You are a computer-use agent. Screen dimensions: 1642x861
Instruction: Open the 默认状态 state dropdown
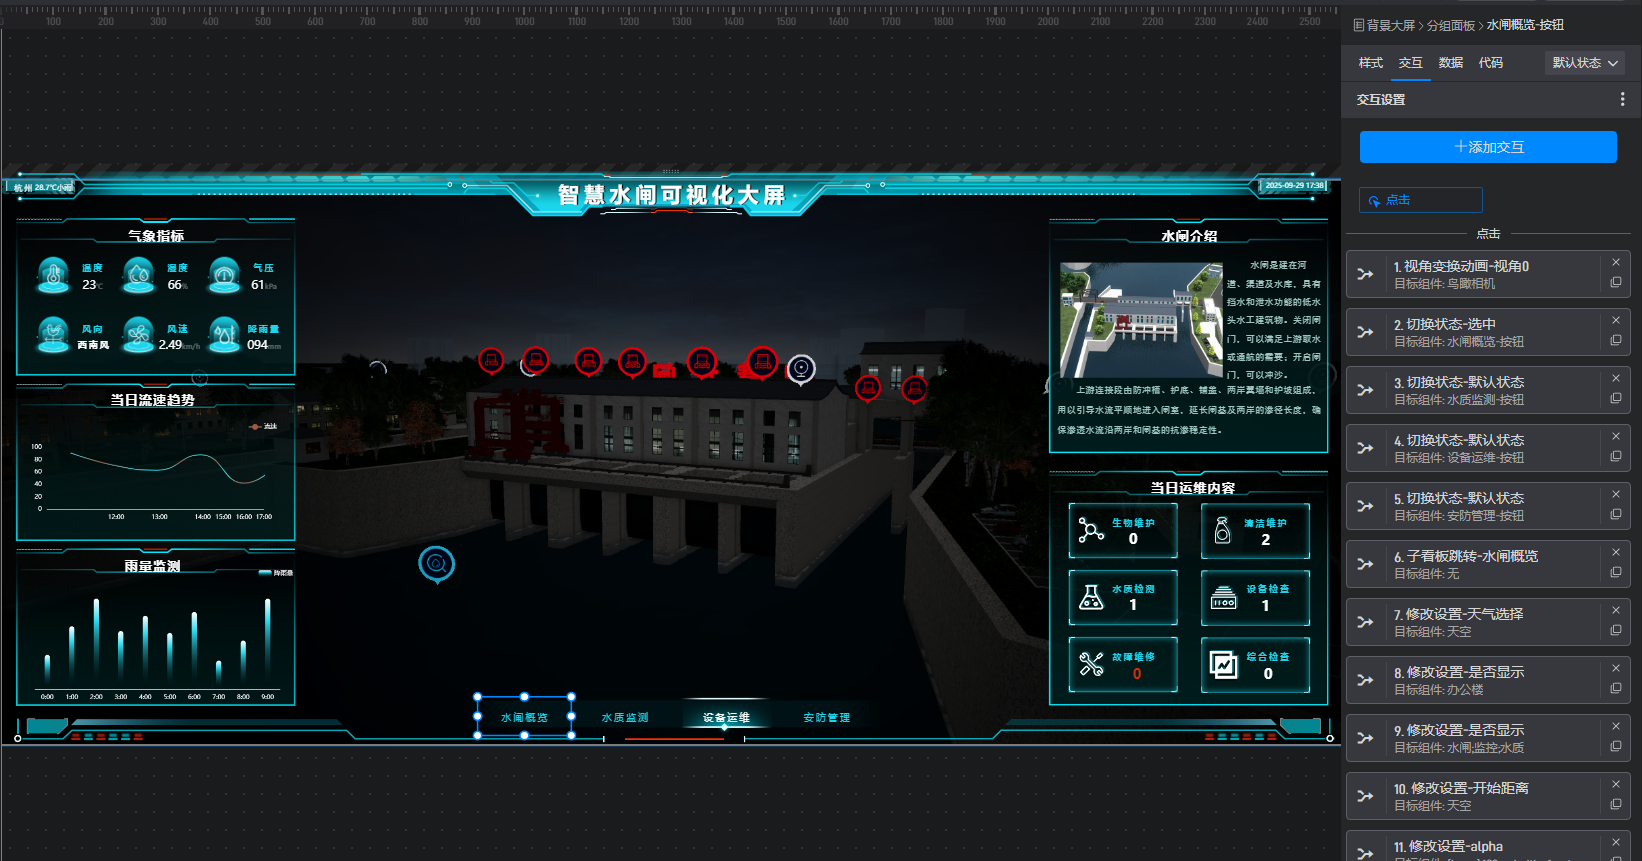coord(1584,63)
